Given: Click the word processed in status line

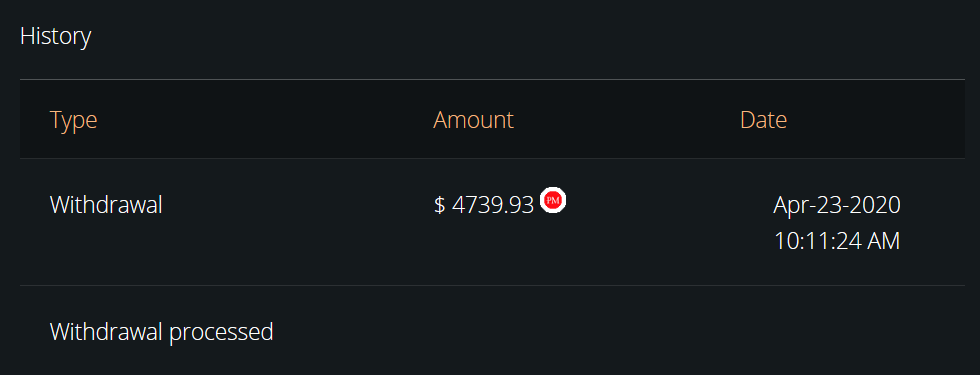Looking at the screenshot, I should pyautogui.click(x=221, y=332).
